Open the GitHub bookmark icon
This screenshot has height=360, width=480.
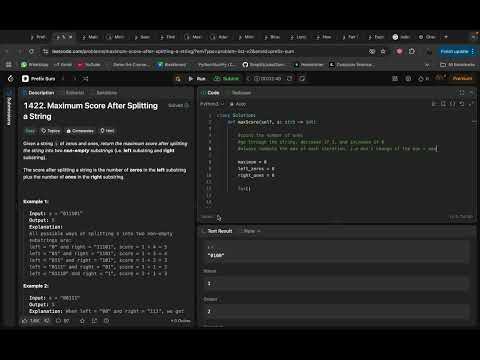click(x=245, y=65)
